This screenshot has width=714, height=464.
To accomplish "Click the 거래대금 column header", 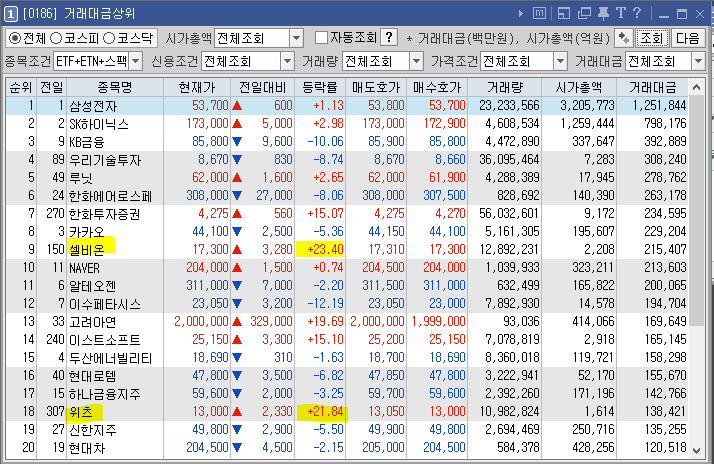I will tap(653, 87).
